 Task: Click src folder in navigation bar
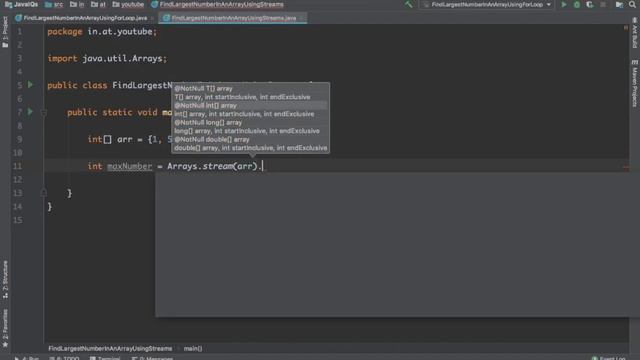pos(54,4)
